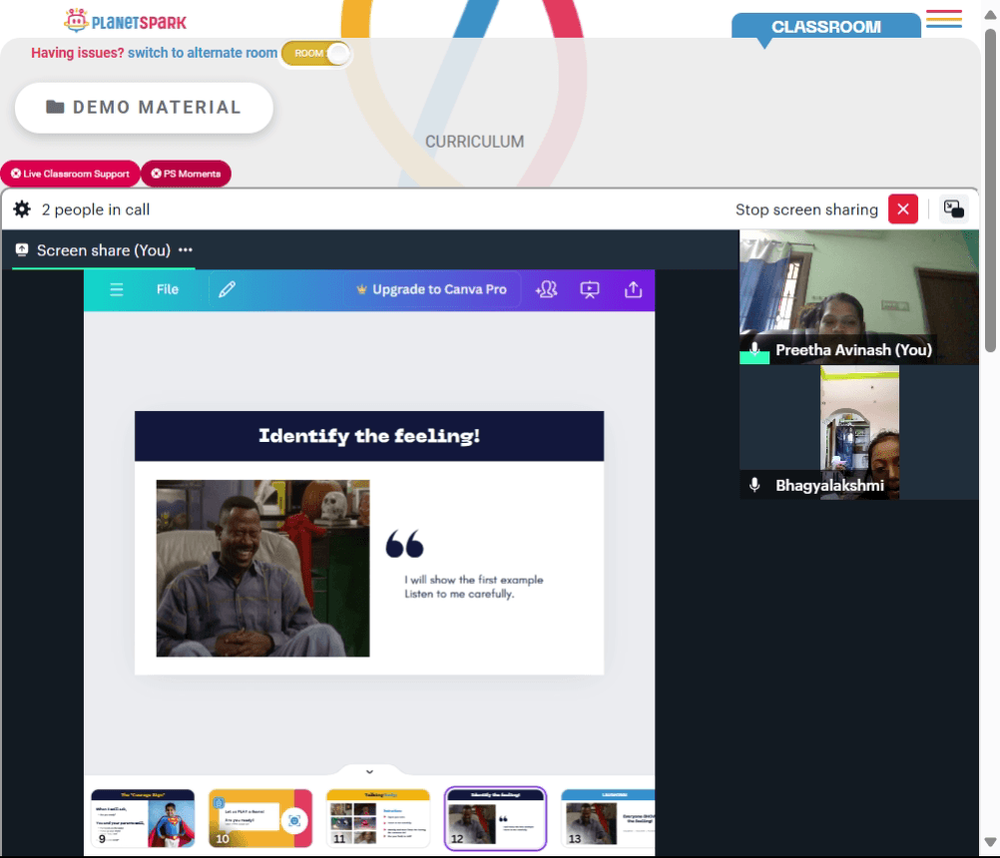Viewport: 1000px width, 858px height.
Task: Click the Canva pencil edit icon
Action: 227,290
